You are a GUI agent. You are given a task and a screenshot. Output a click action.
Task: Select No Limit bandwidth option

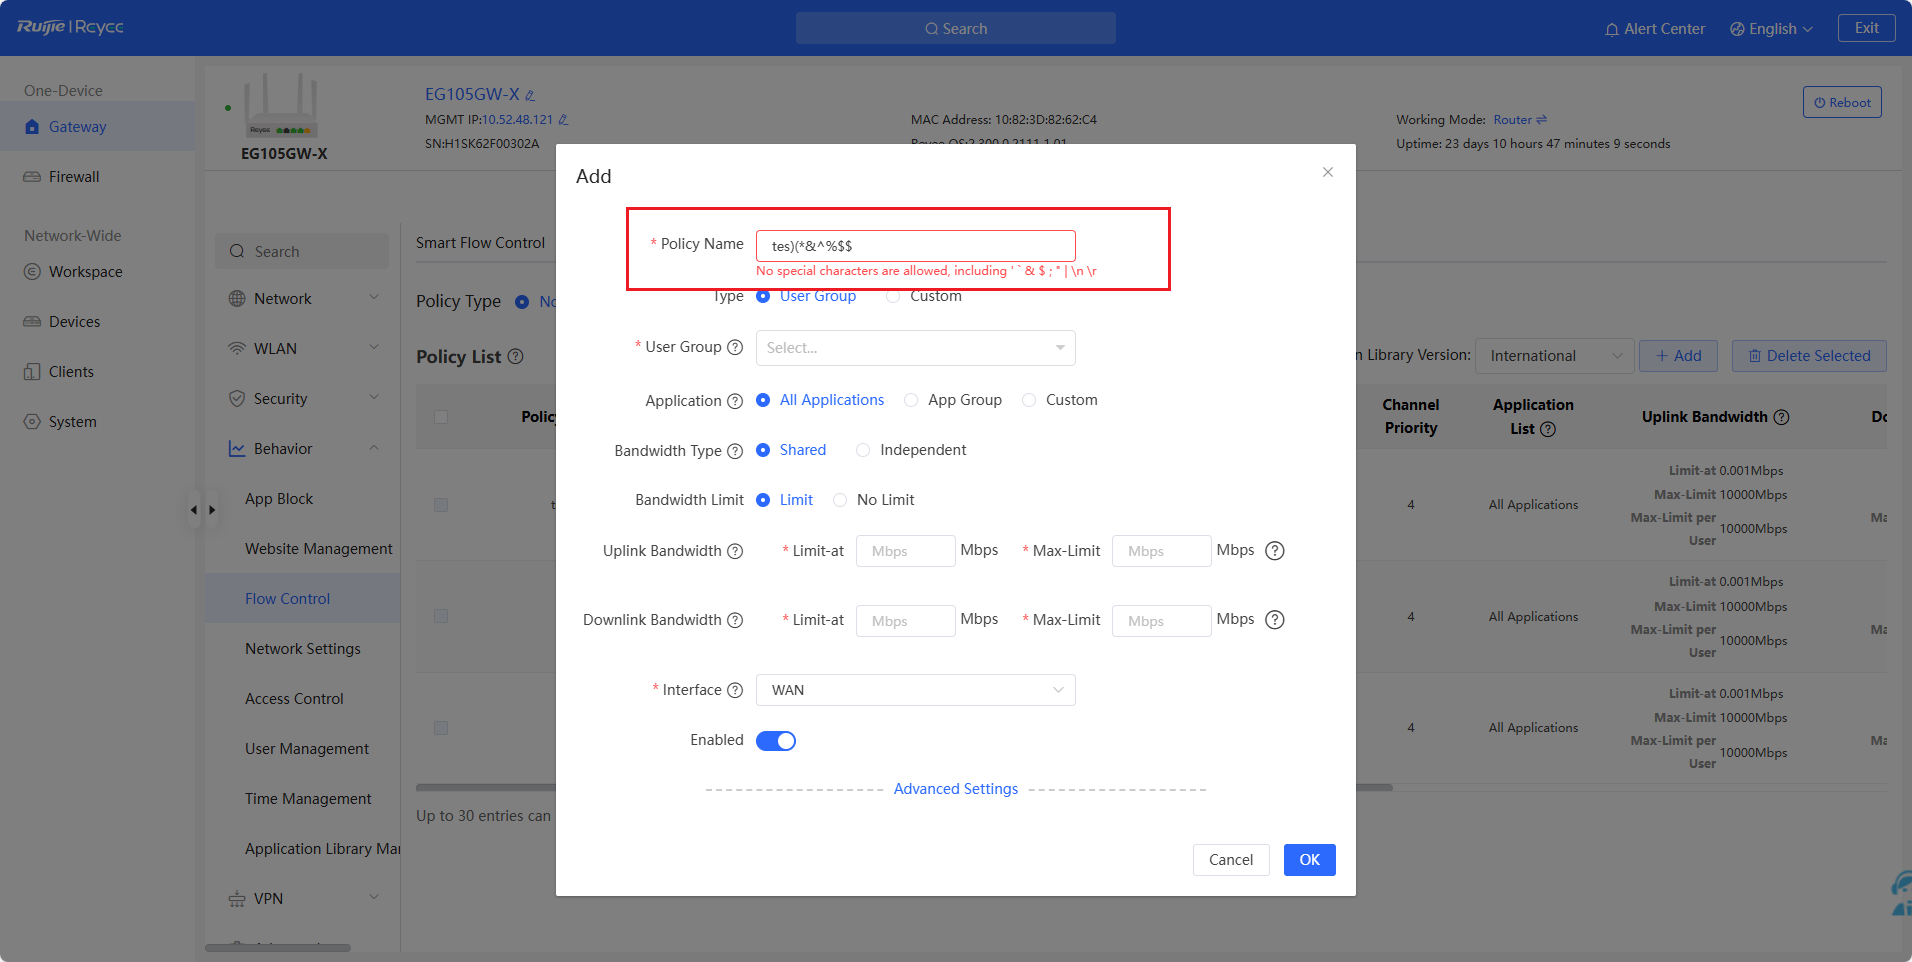tap(840, 500)
